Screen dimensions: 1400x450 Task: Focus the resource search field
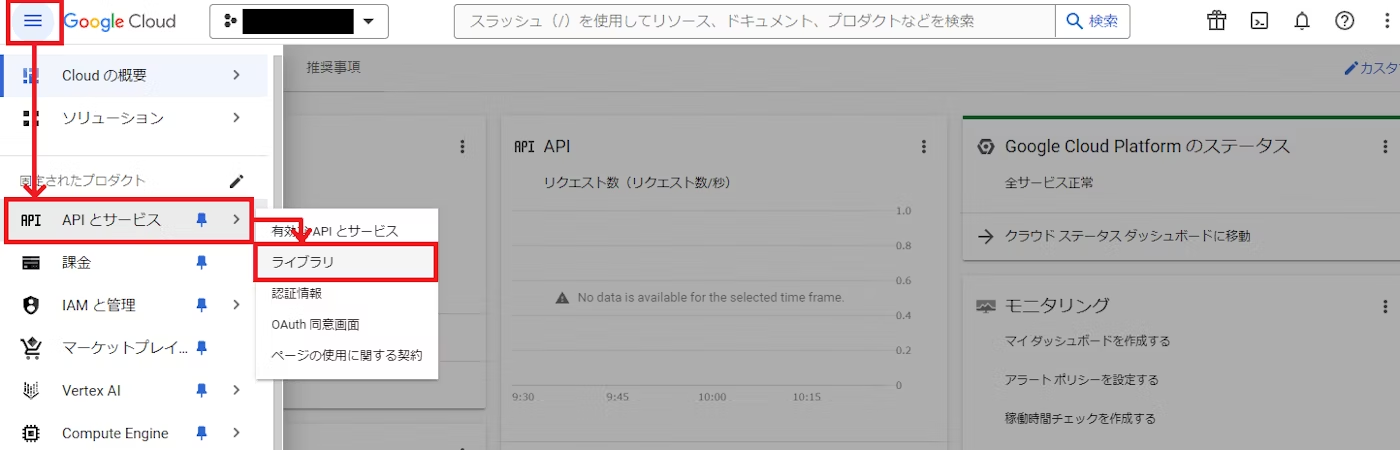click(x=755, y=21)
